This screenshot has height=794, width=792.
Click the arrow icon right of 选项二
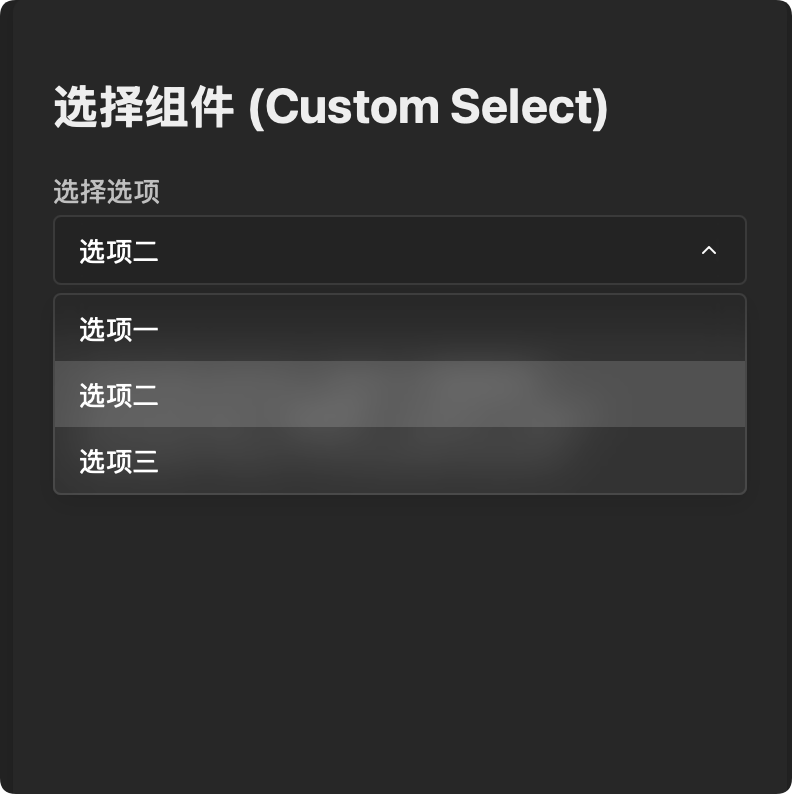(x=709, y=251)
